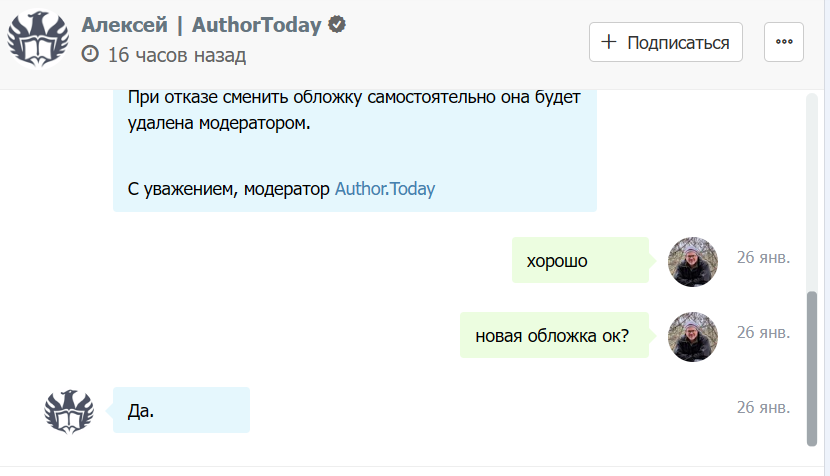
Task: Select the "новая обложка ок?" message bubble
Action: tap(553, 335)
